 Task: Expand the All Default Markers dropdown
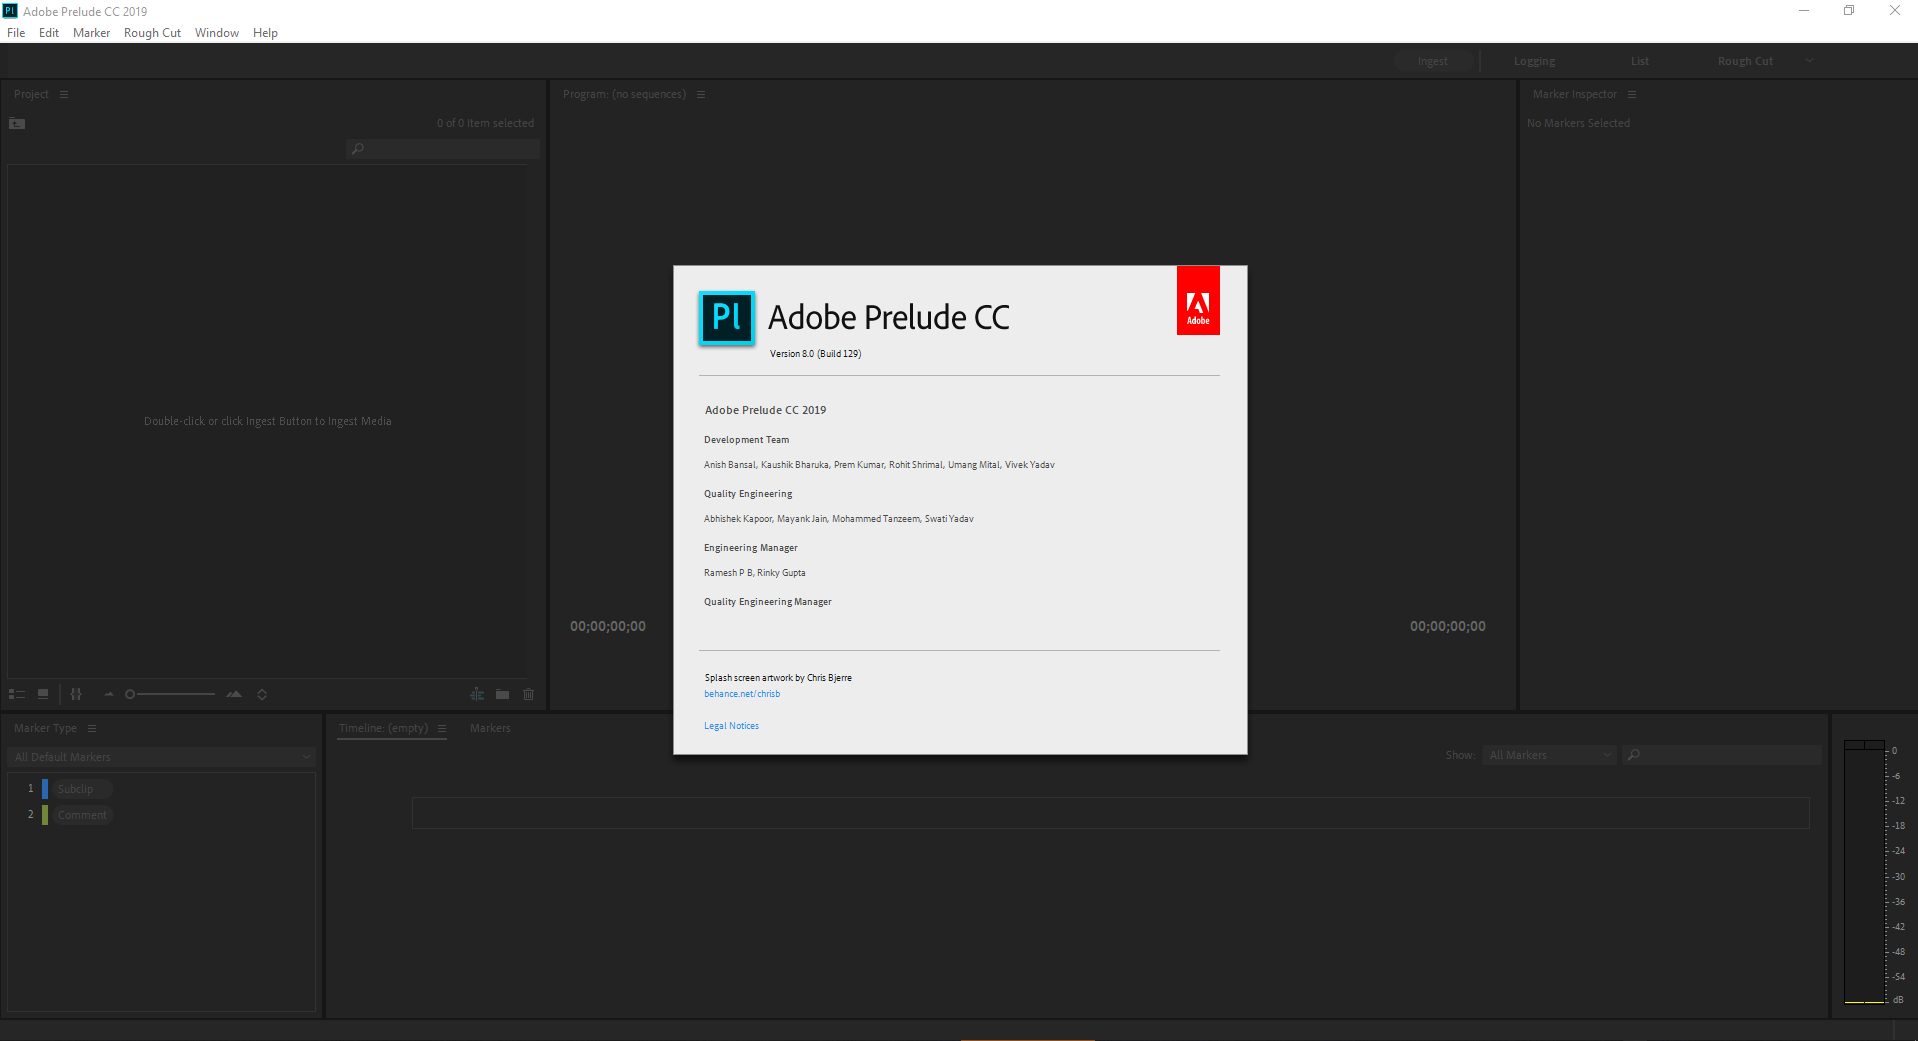(162, 757)
